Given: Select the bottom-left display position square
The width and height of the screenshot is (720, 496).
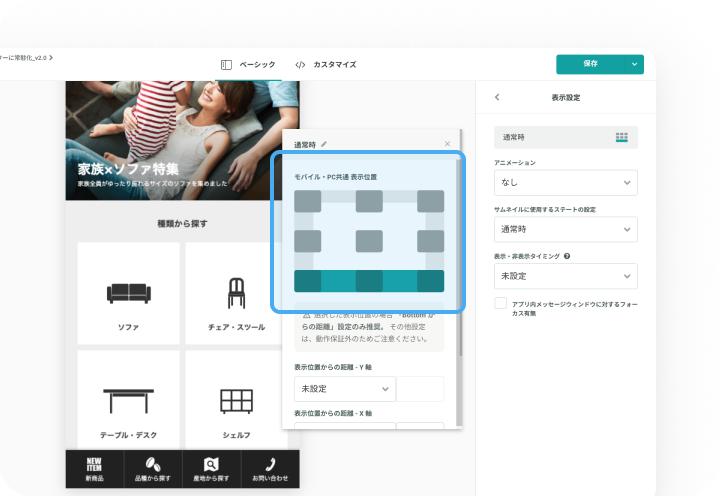Looking at the screenshot, I should [308, 281].
